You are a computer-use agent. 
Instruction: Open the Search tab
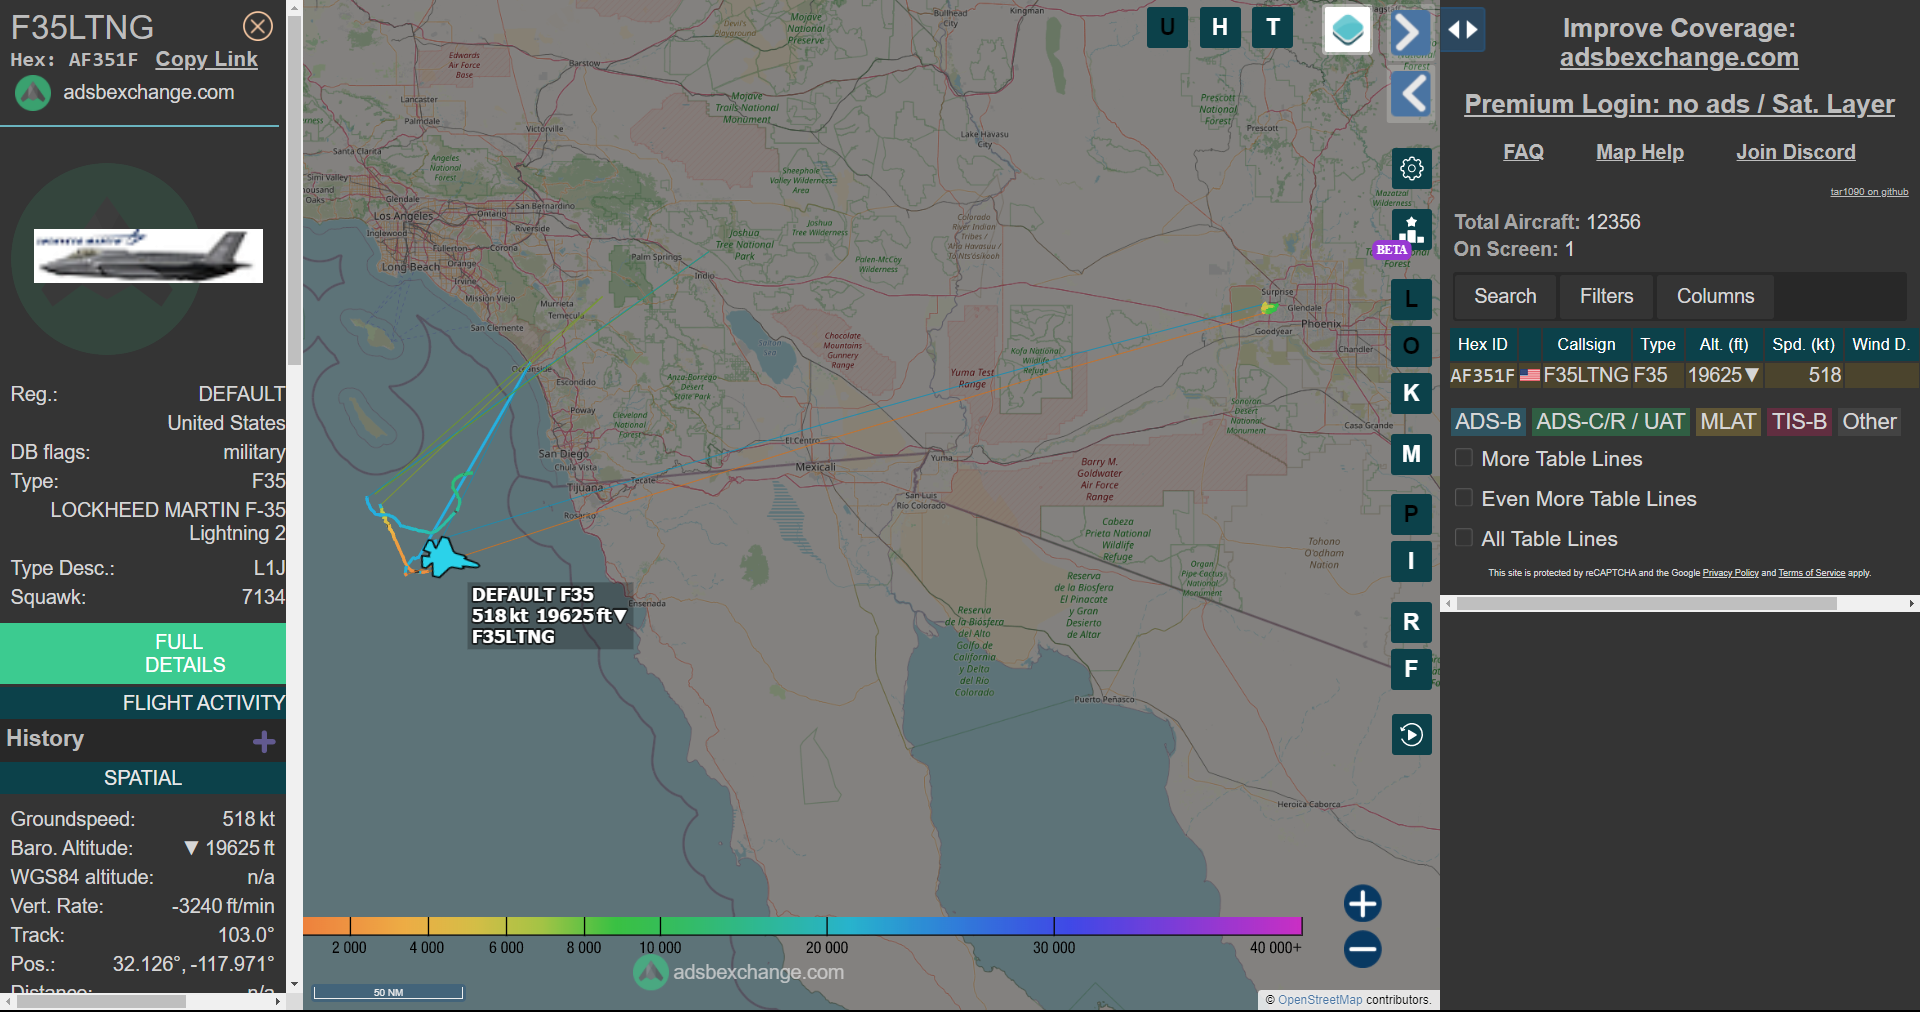pyautogui.click(x=1505, y=296)
